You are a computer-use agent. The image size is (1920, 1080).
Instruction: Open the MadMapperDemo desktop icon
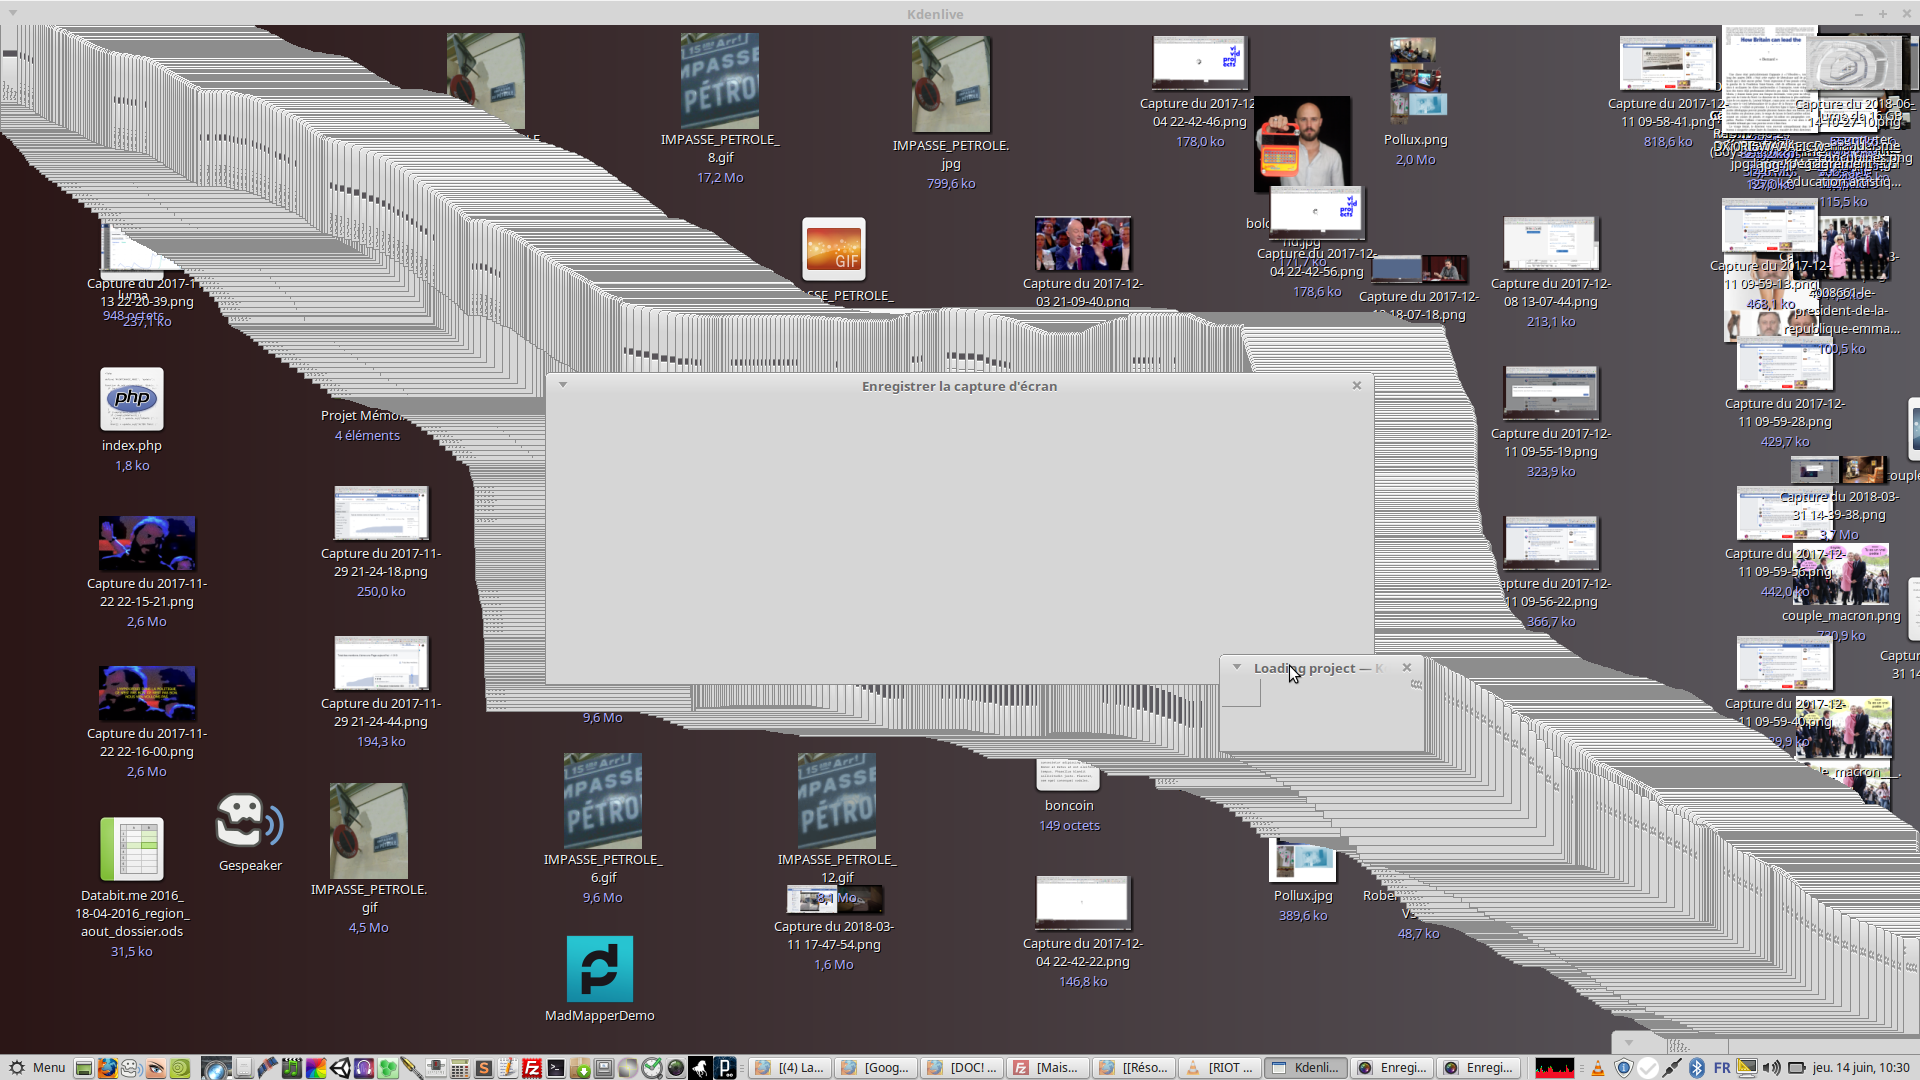(599, 969)
